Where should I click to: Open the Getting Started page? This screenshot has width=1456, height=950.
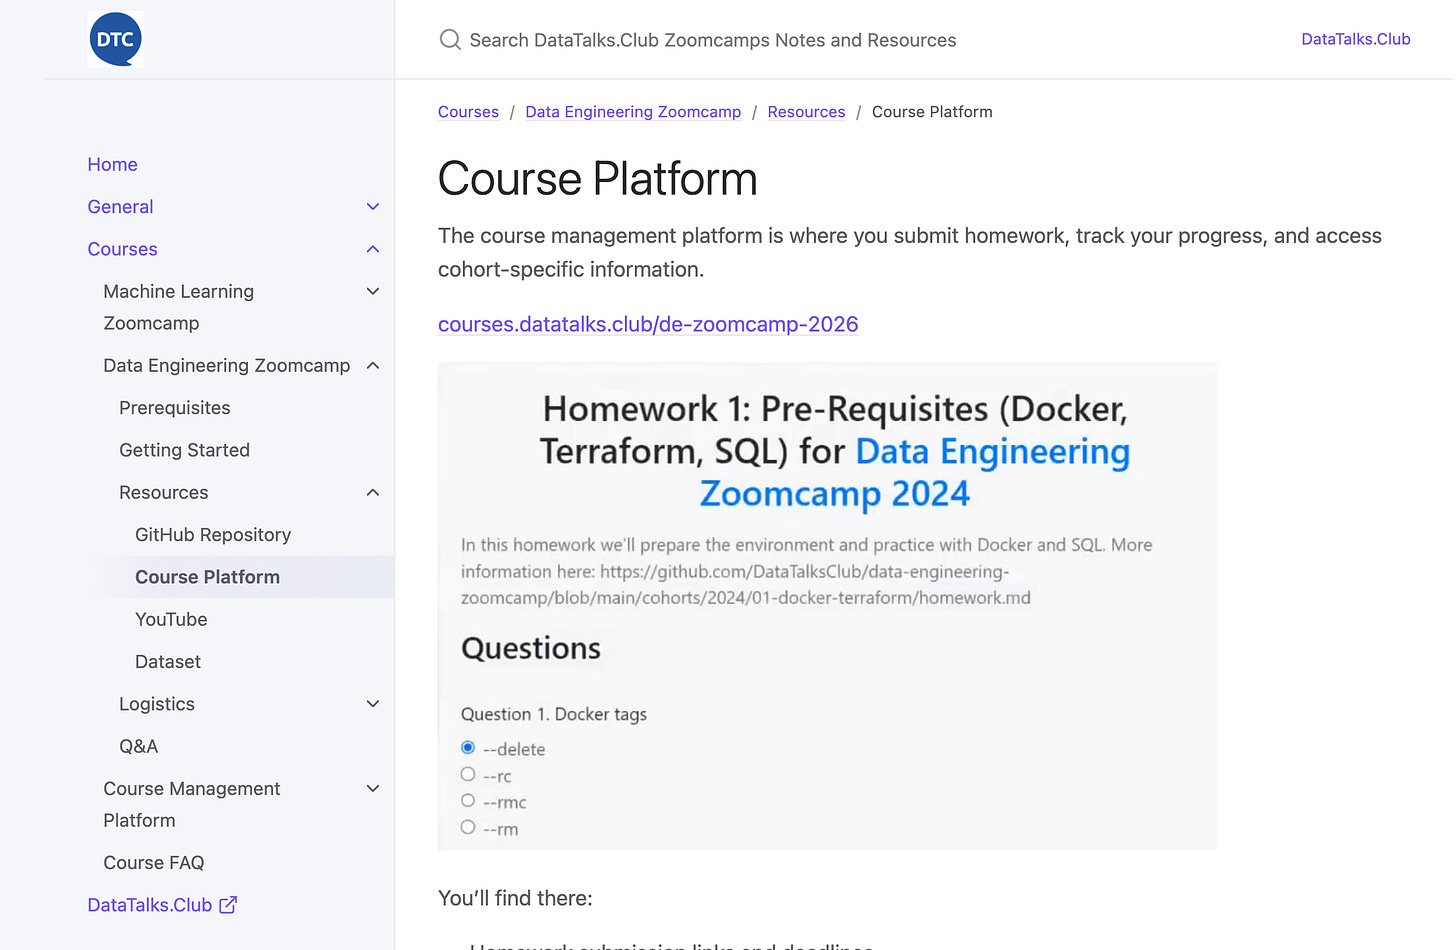tap(184, 450)
